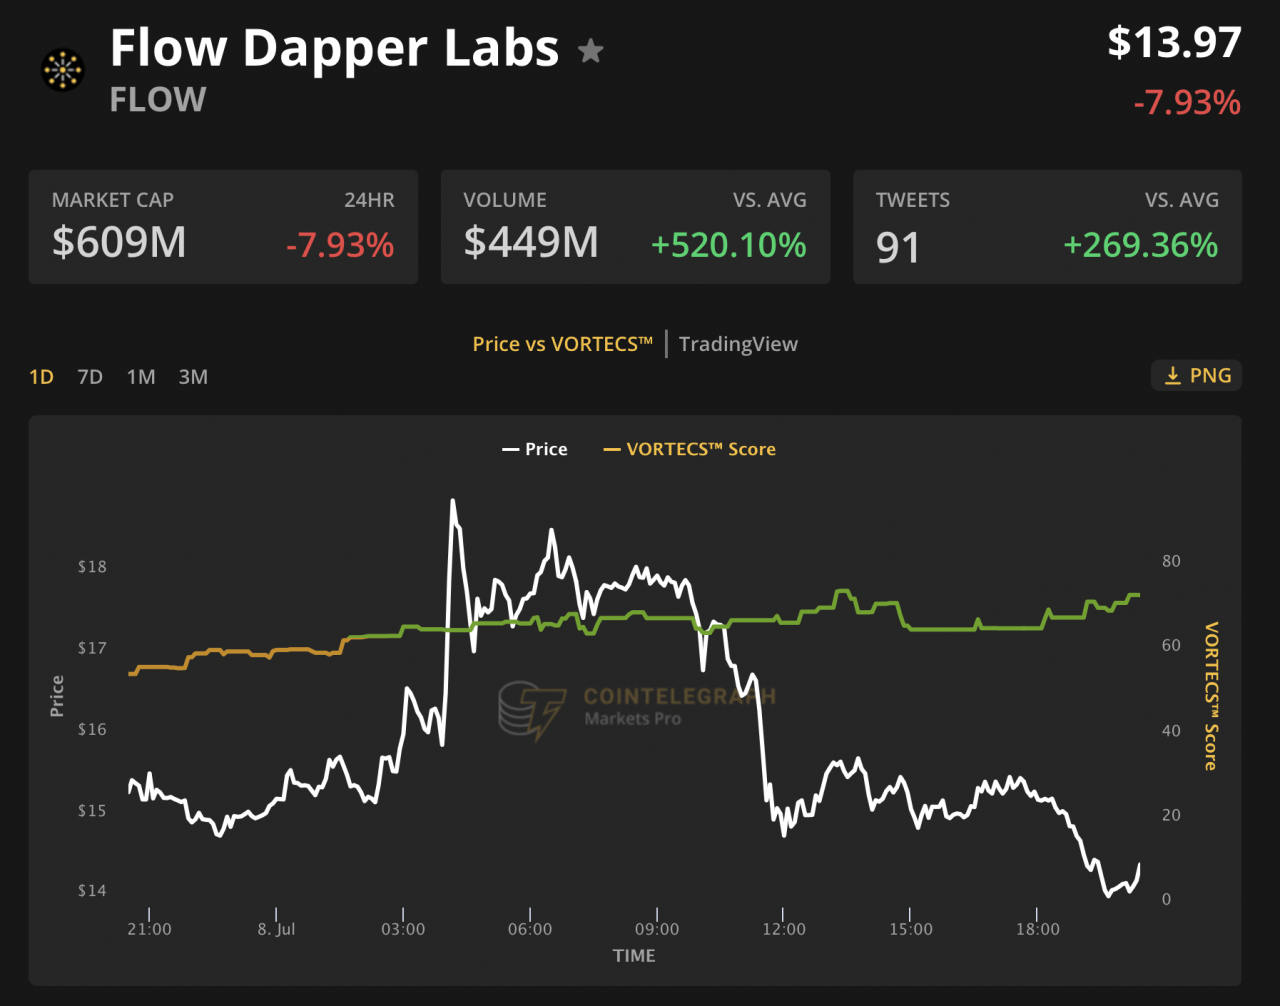Viewport: 1280px width, 1006px height.
Task: Switch chart range to 7D
Action: pyautogui.click(x=90, y=377)
